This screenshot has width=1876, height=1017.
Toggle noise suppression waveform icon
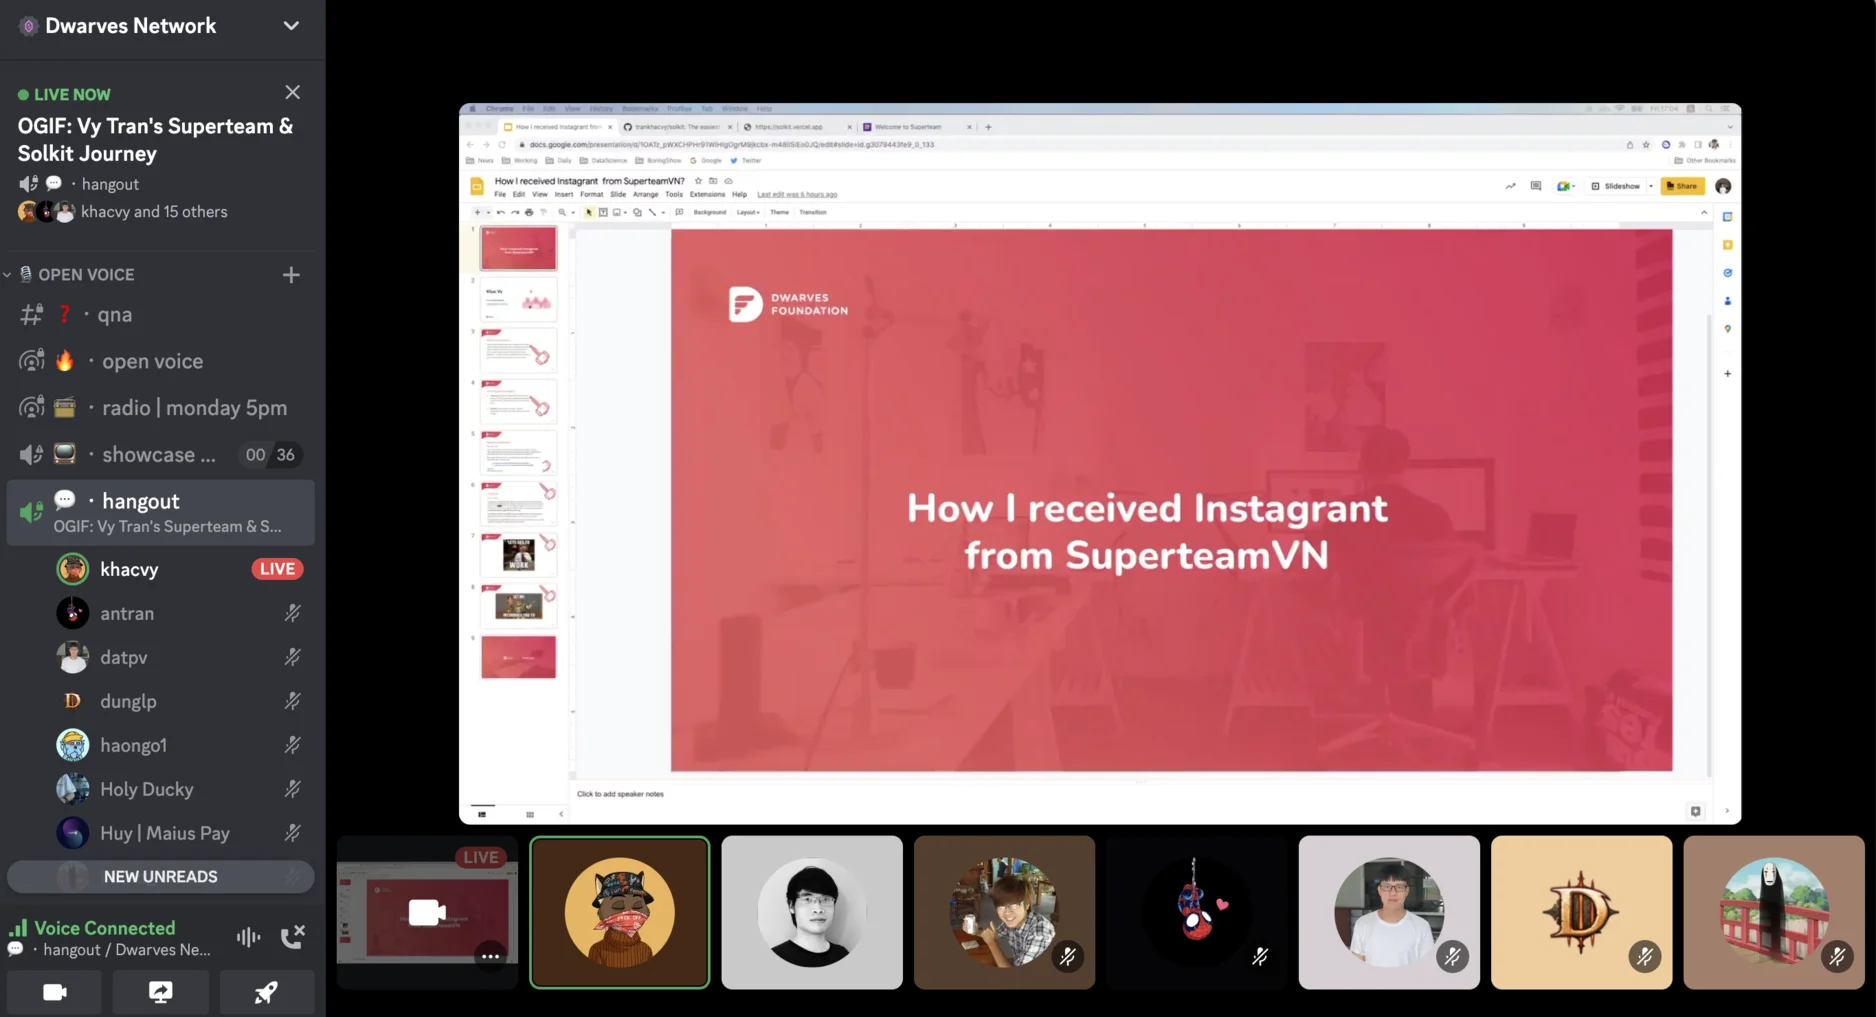pyautogui.click(x=248, y=937)
